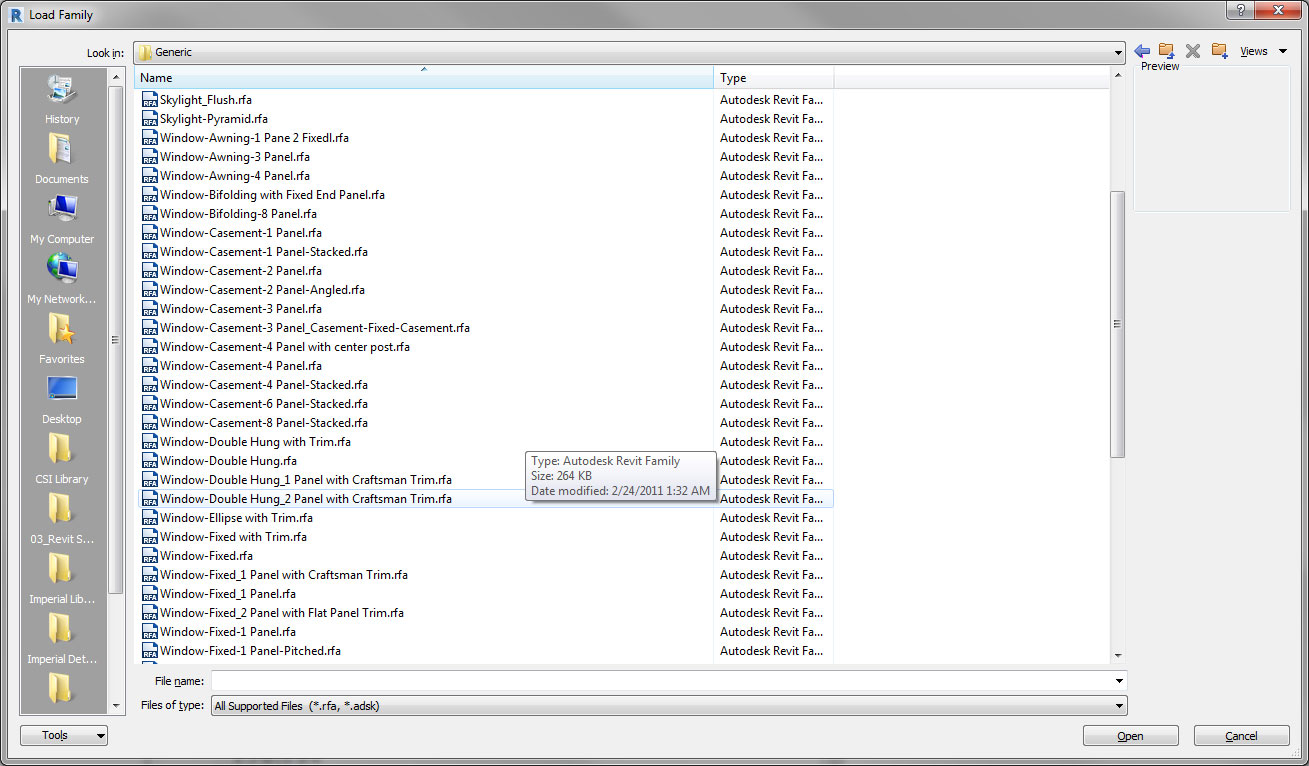Expand the Look in folder dropdown
Viewport: 1309px width, 766px height.
[x=1118, y=52]
